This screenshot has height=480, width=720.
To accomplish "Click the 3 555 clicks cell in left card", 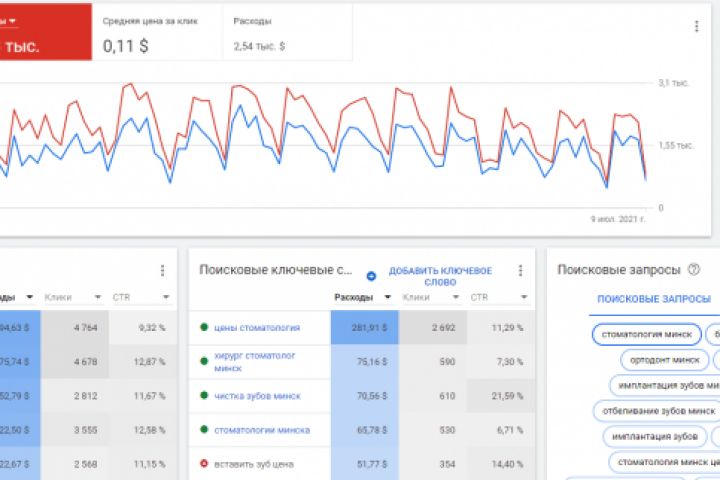I will coord(75,430).
